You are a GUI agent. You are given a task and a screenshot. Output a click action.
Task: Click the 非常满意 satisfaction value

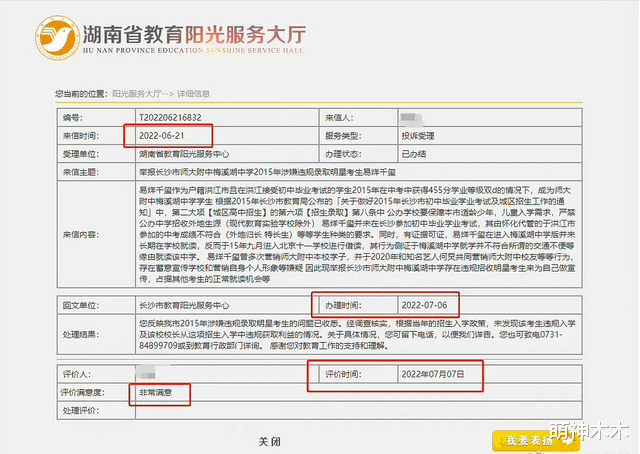click(x=156, y=392)
